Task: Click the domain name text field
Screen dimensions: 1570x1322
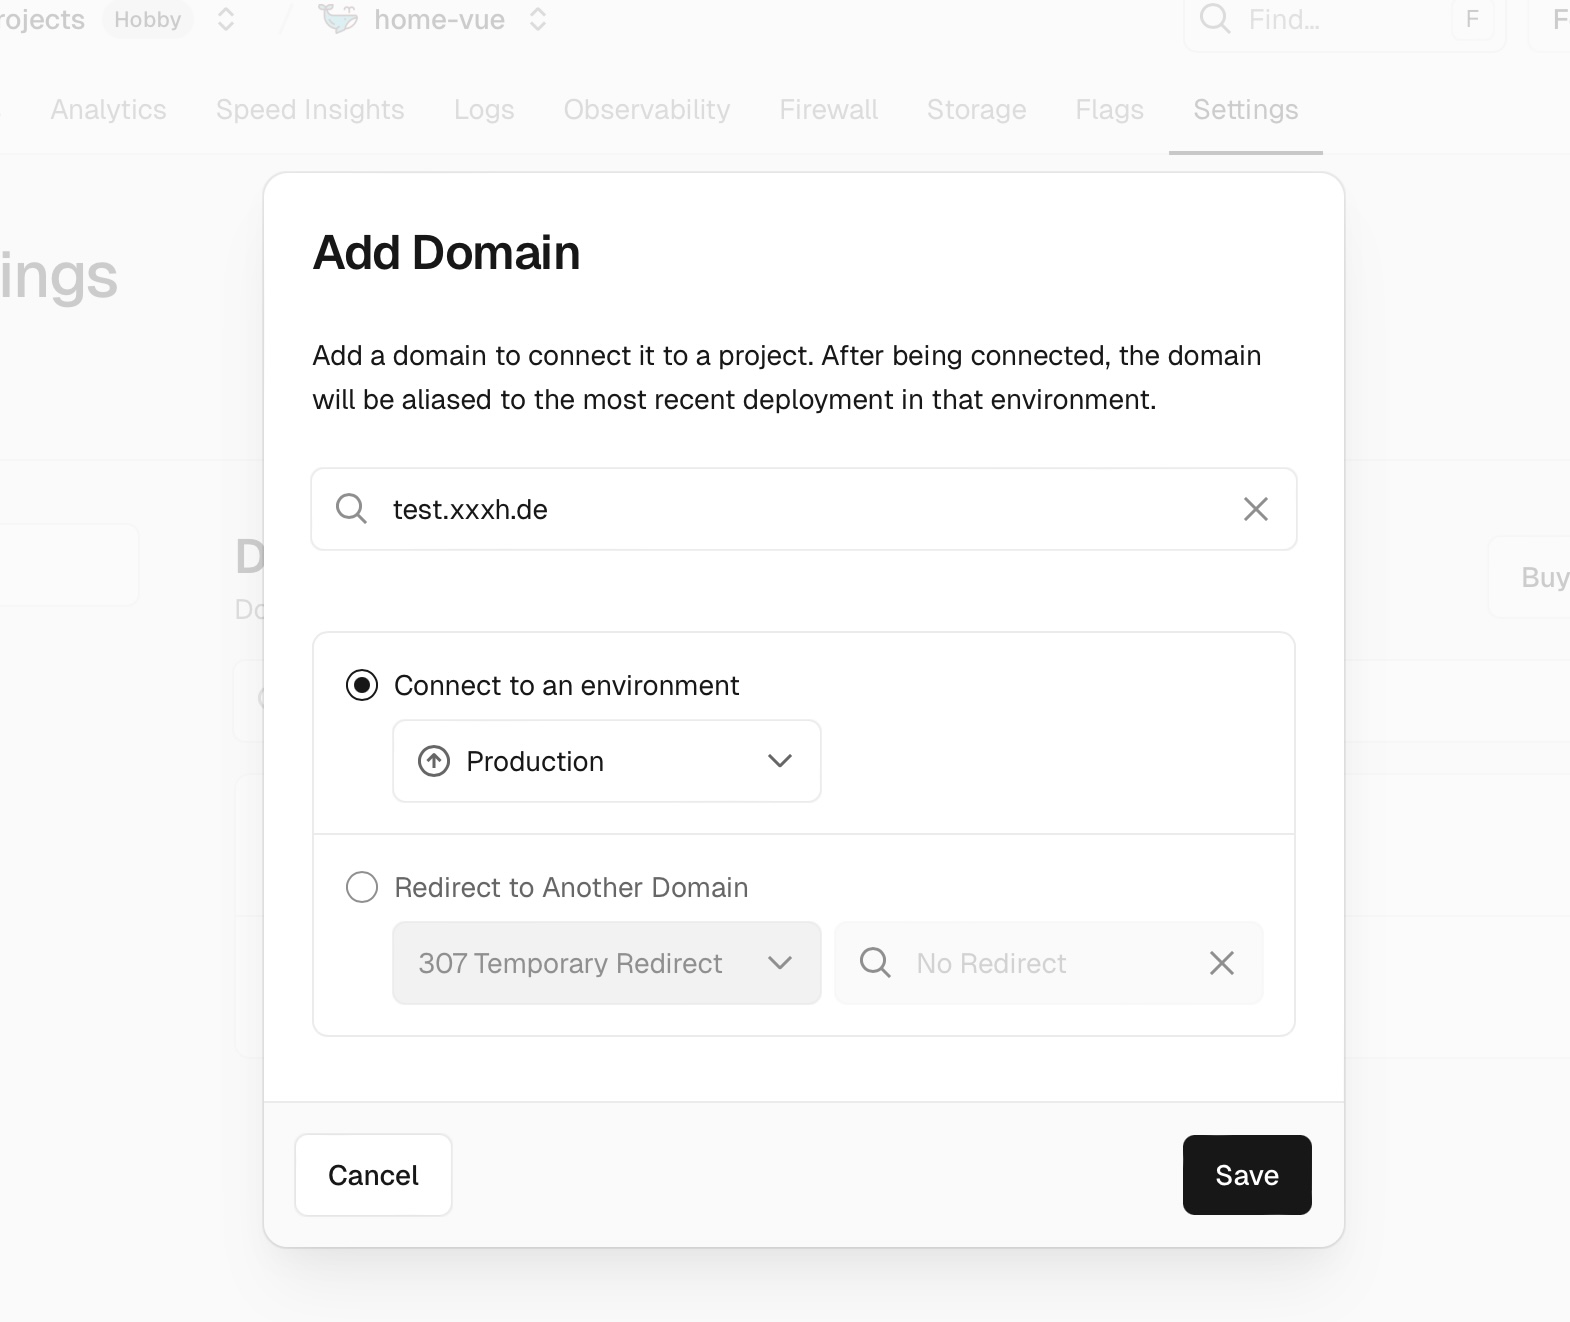Action: click(x=800, y=509)
